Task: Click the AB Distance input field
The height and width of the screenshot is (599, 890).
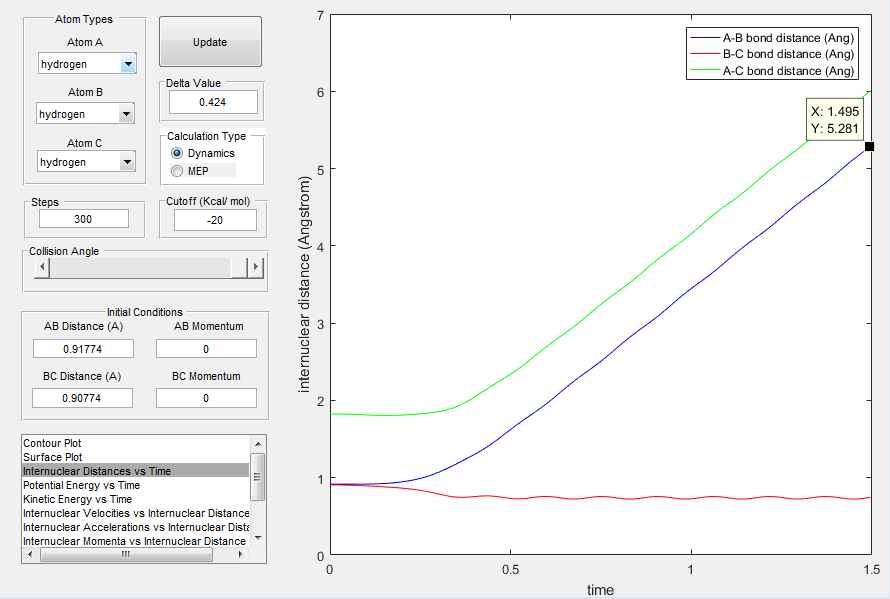Action: (83, 349)
